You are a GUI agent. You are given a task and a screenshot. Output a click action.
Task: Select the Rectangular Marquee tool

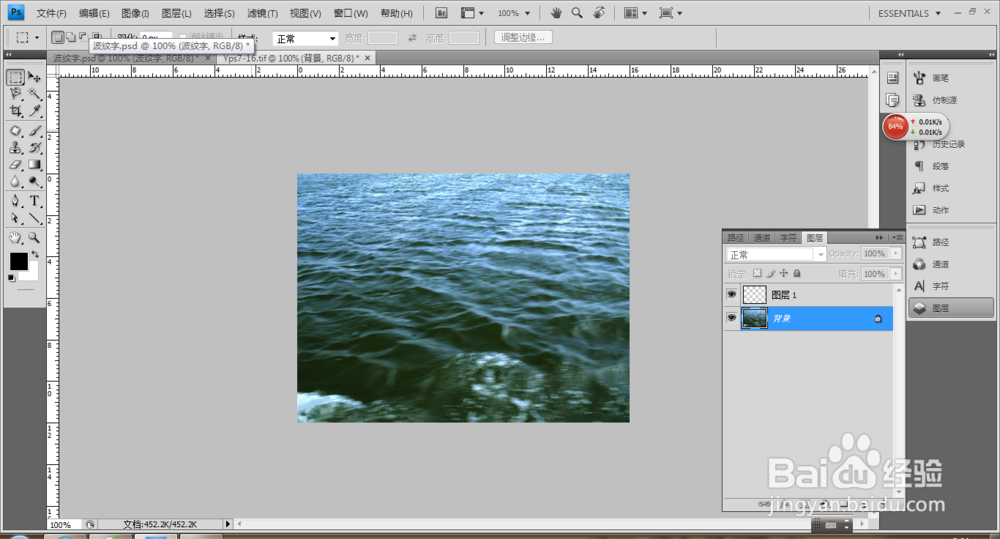point(16,77)
